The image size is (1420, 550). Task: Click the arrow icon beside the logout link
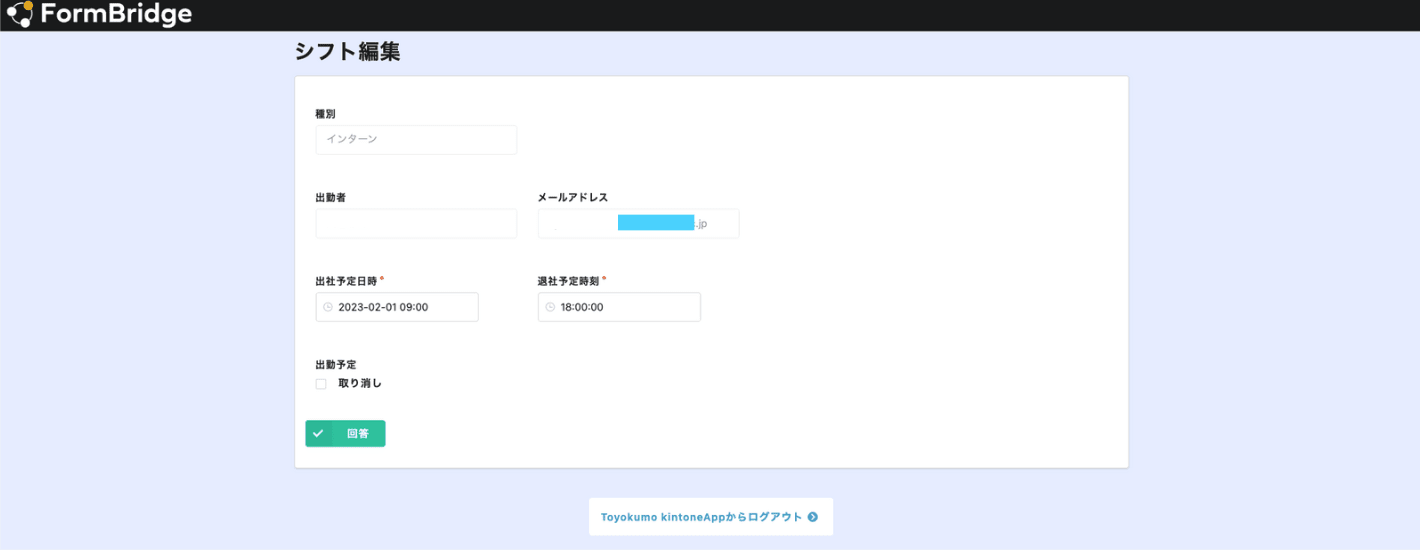[x=812, y=517]
